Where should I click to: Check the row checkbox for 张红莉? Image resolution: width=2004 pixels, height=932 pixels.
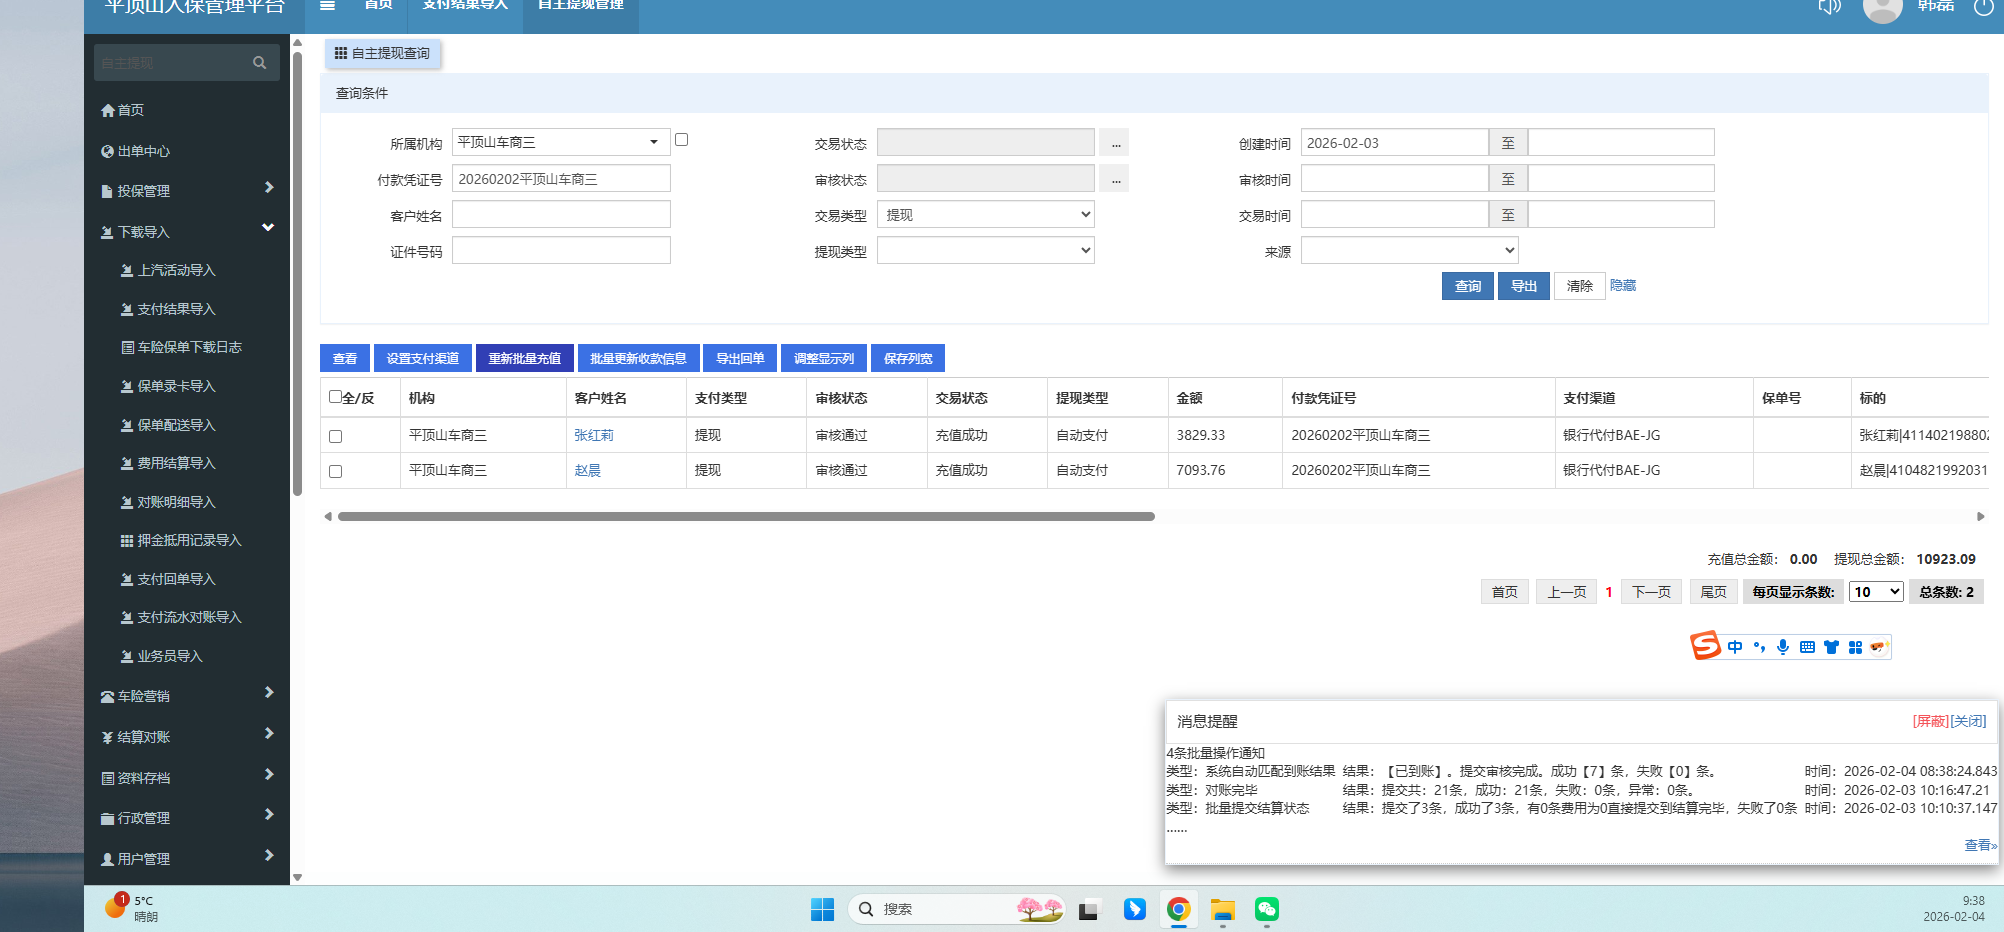tap(336, 436)
